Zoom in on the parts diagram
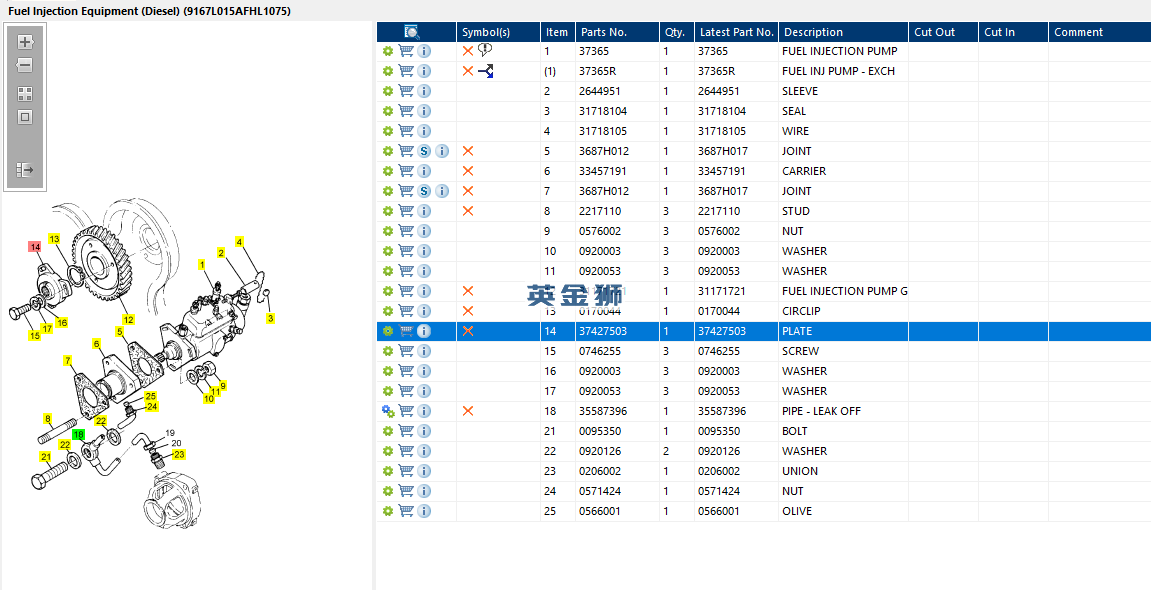This screenshot has width=1151, height=590. [25, 42]
